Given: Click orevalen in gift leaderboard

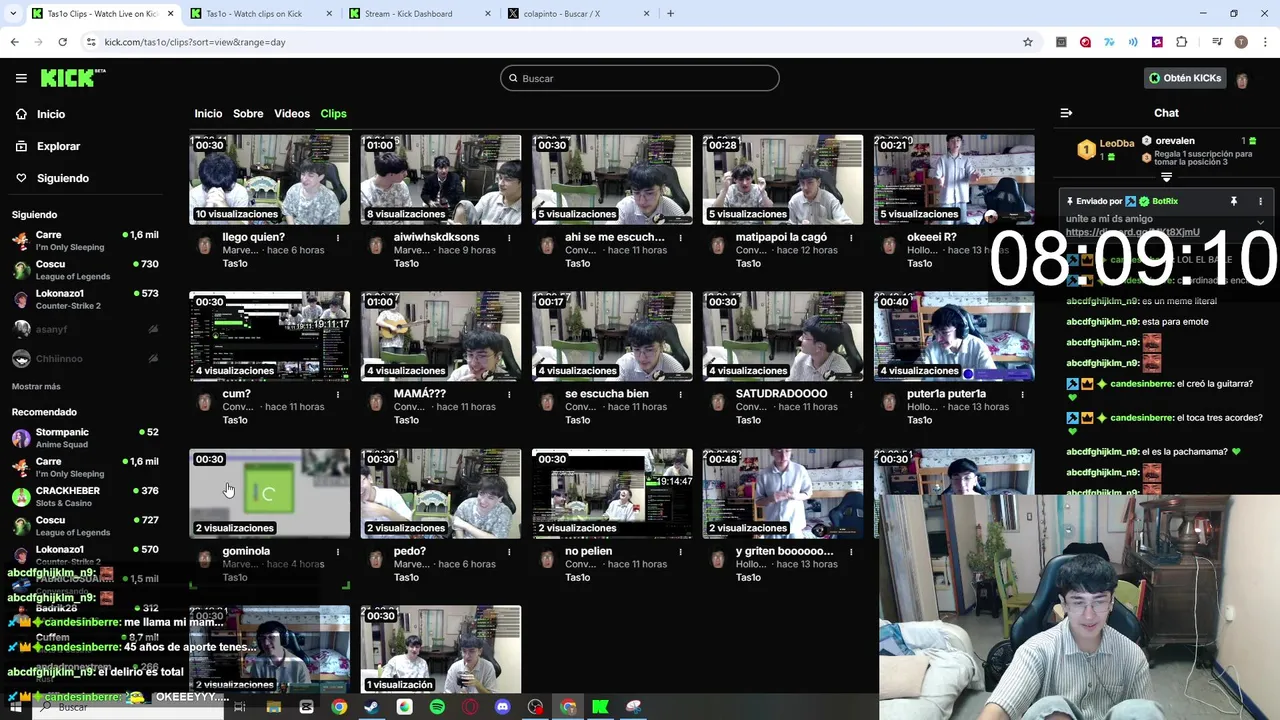Looking at the screenshot, I should click(x=1175, y=141).
